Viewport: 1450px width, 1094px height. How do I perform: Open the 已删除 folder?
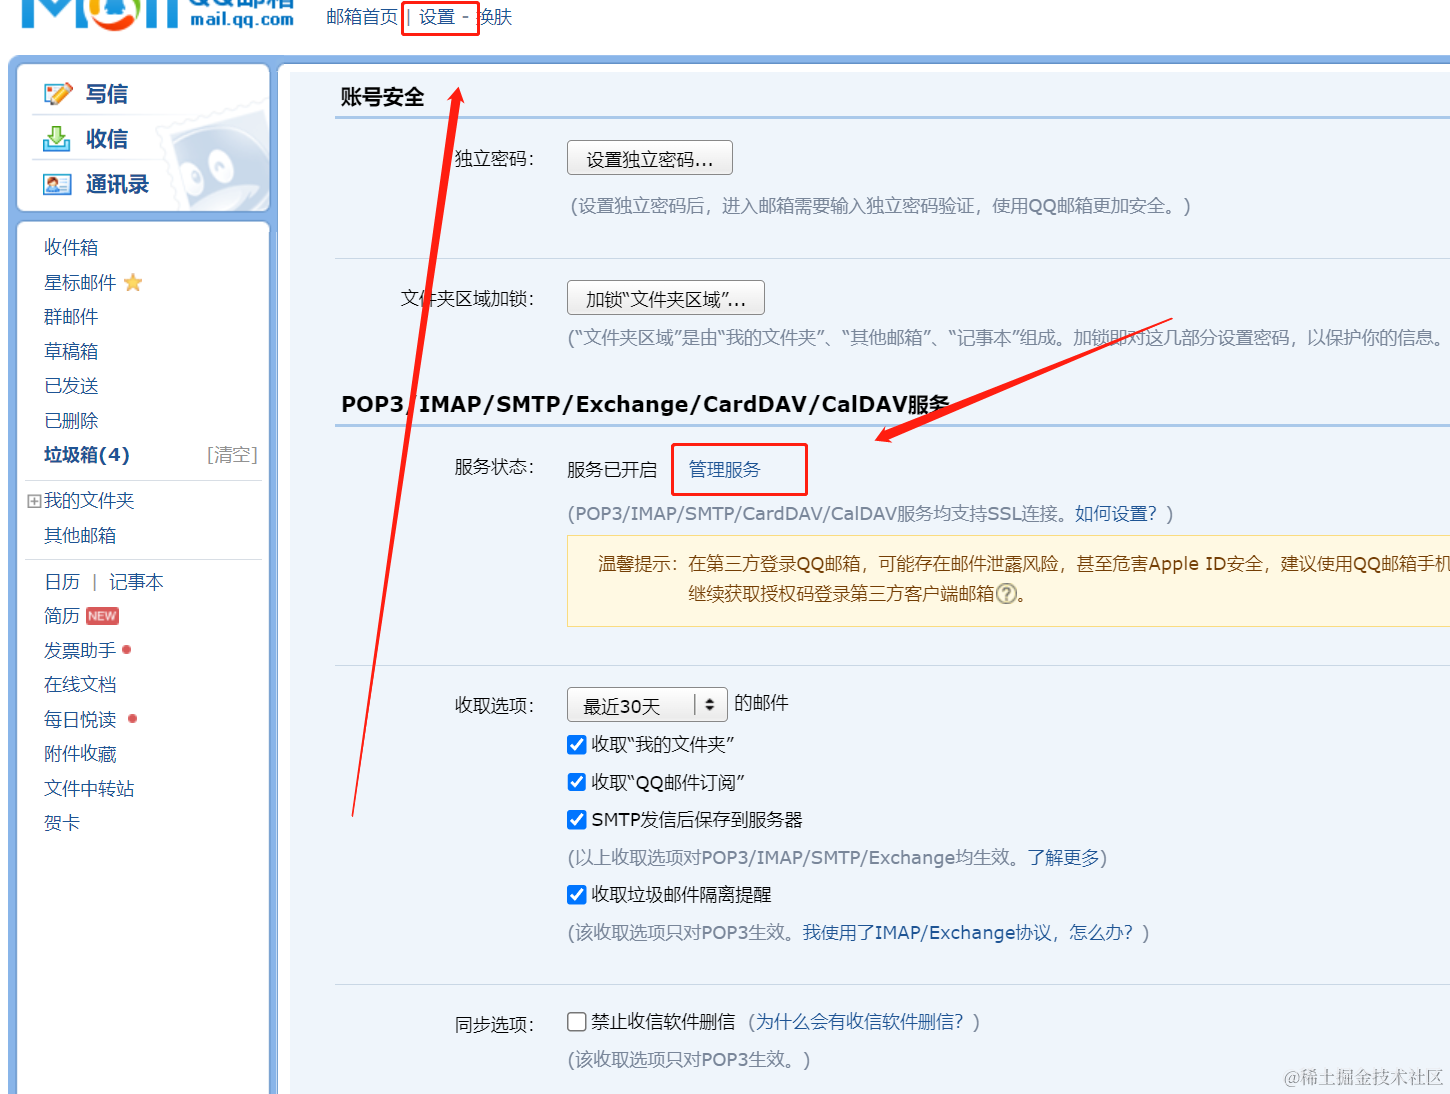pyautogui.click(x=71, y=421)
